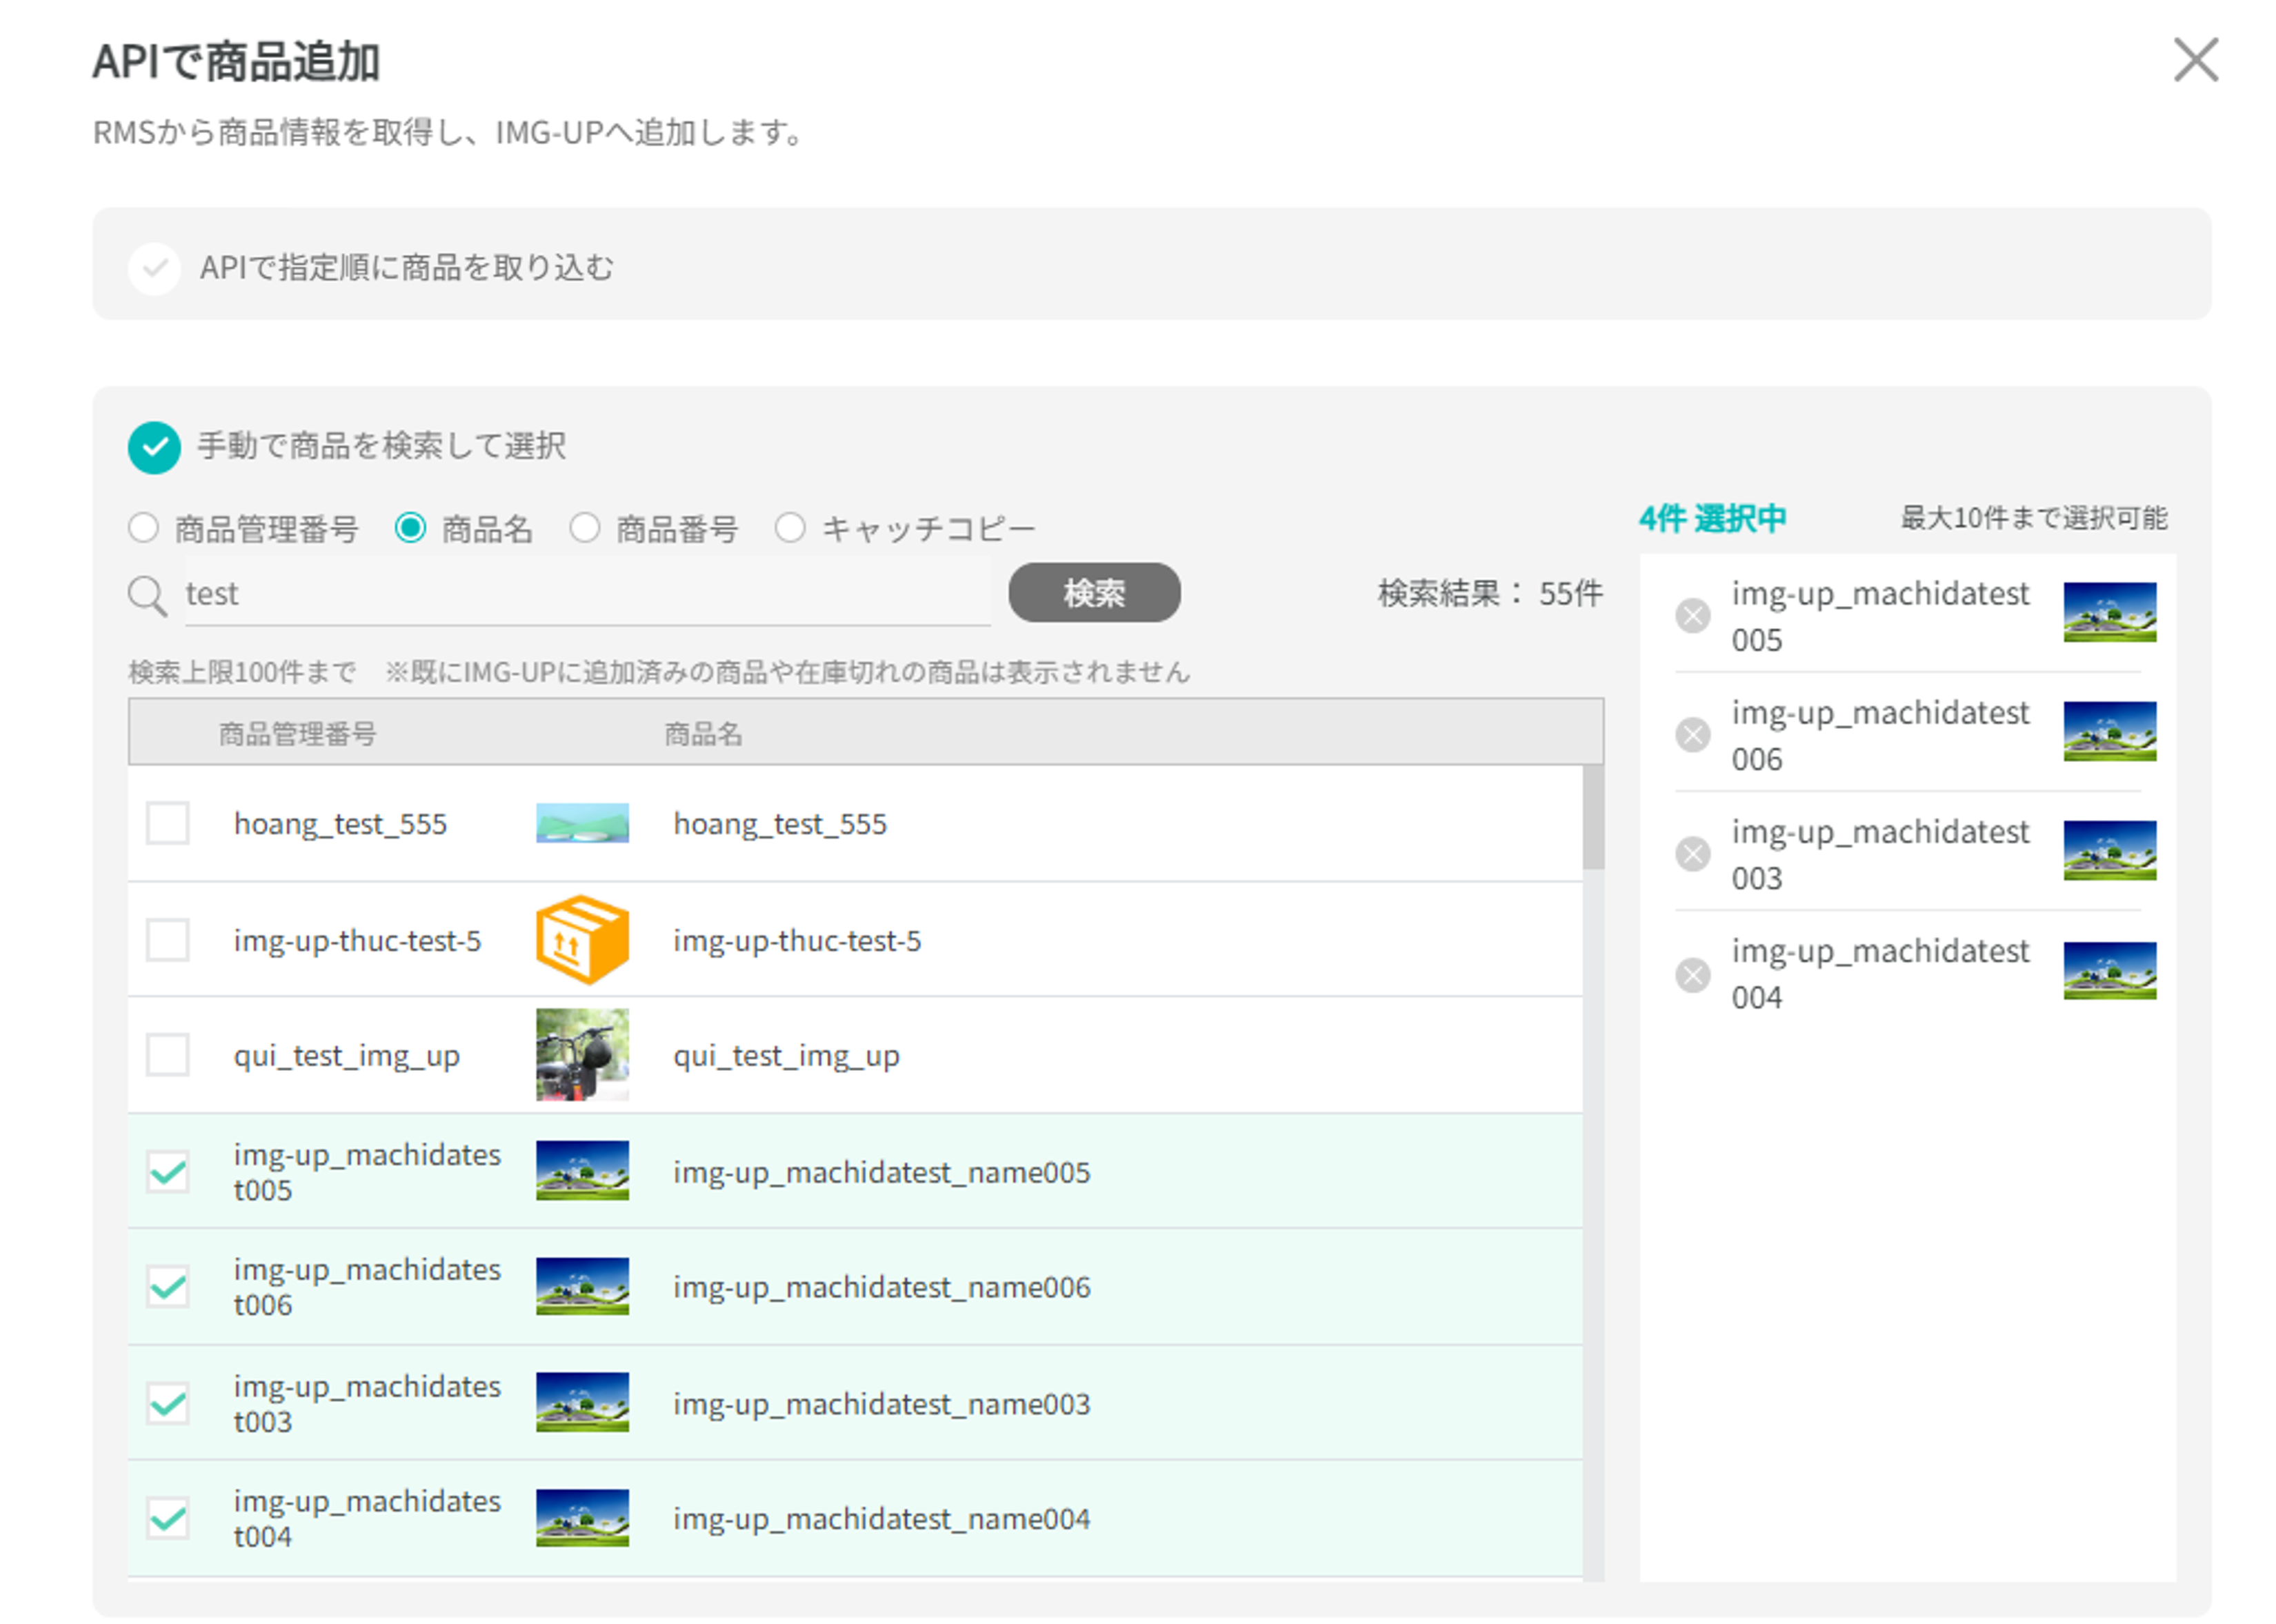Toggle 手動で商品を検索して選択 option
Viewport: 2276px width, 1624px height.
154,447
